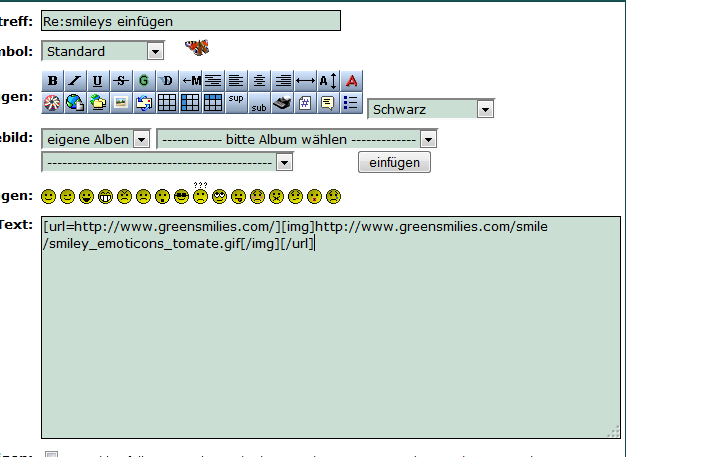Image resolution: width=705 pixels, height=457 pixels.
Task: Insert subscript tag
Action: tap(259, 103)
